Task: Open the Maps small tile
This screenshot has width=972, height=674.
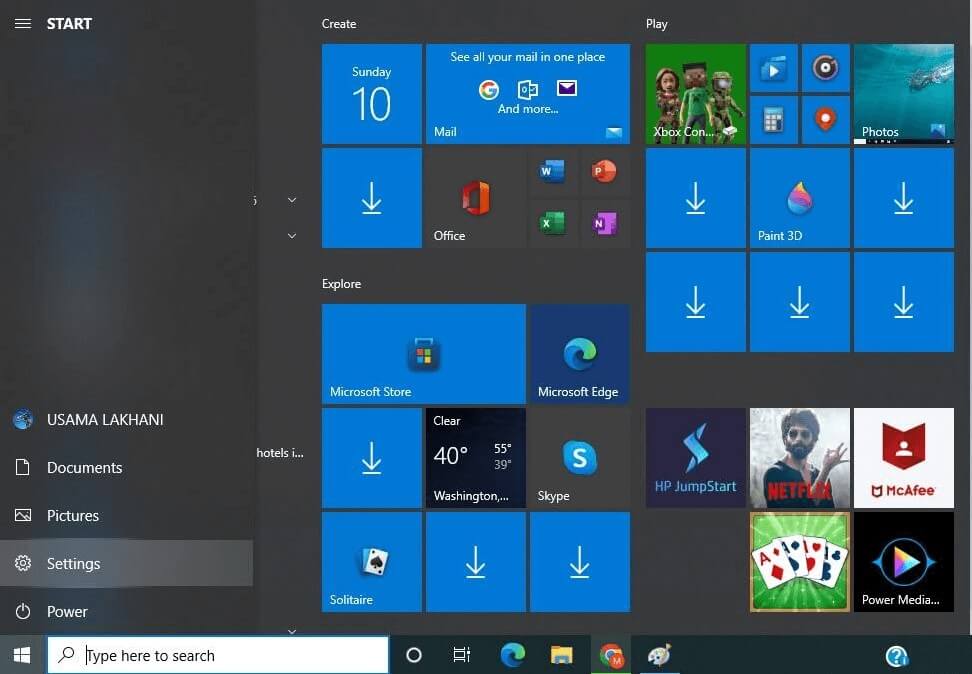Action: pos(826,120)
